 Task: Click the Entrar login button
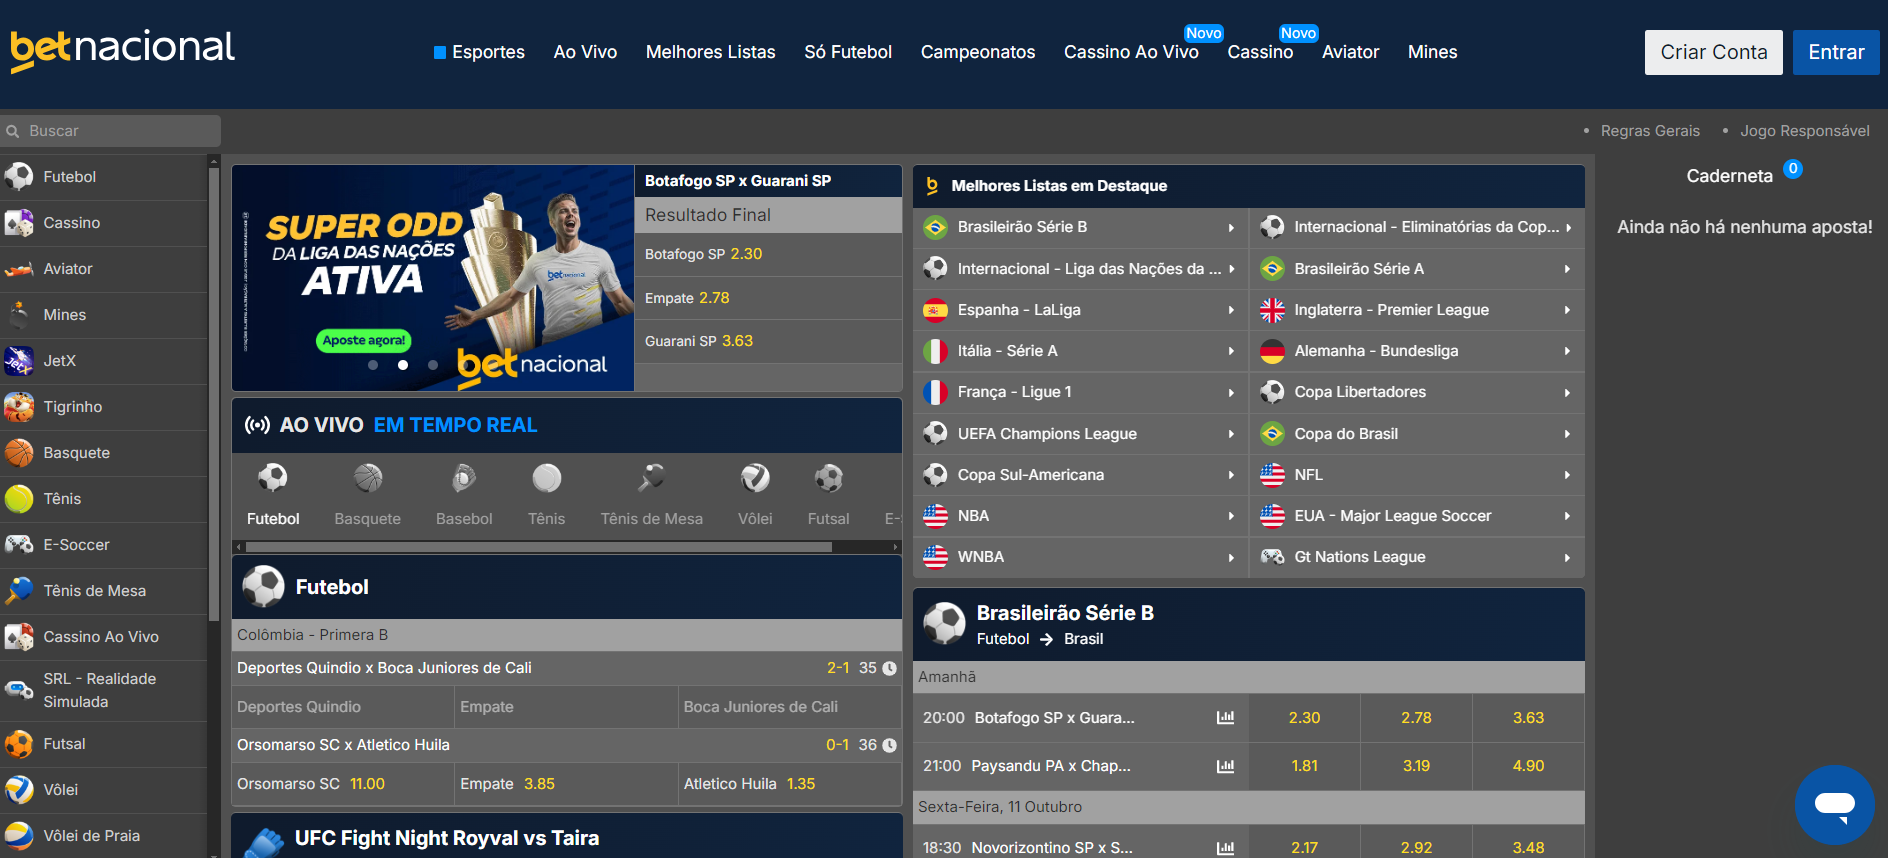[1836, 52]
